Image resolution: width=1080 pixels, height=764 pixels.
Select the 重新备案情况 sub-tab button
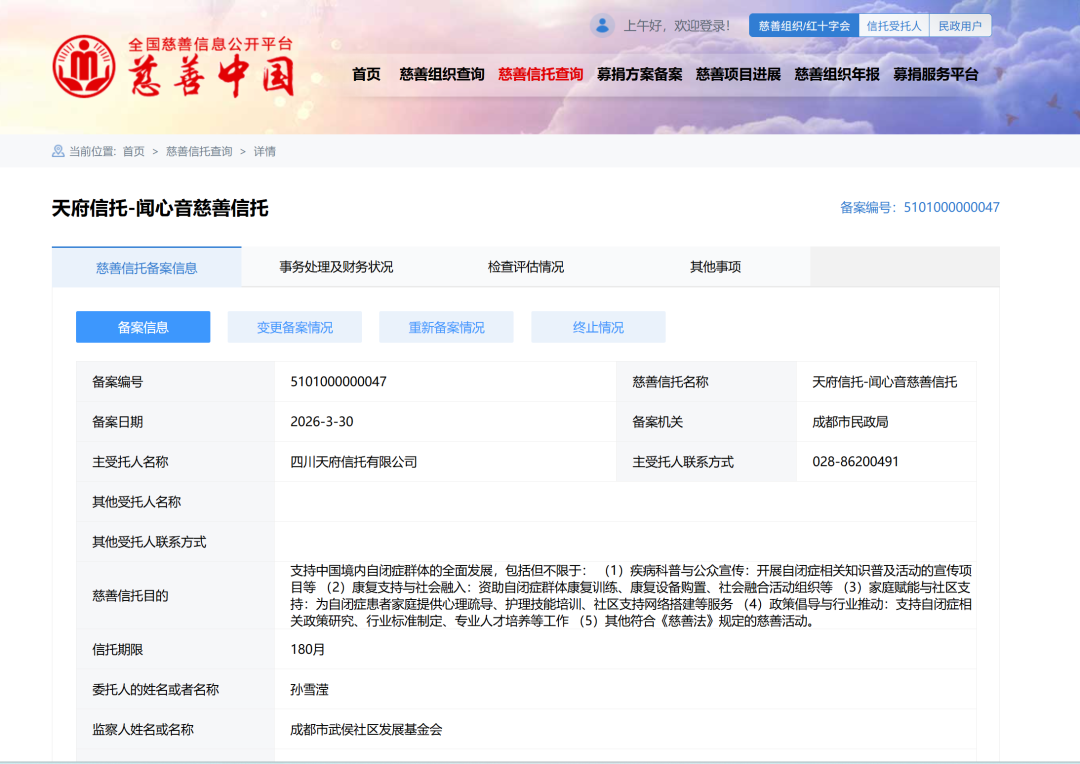446,327
